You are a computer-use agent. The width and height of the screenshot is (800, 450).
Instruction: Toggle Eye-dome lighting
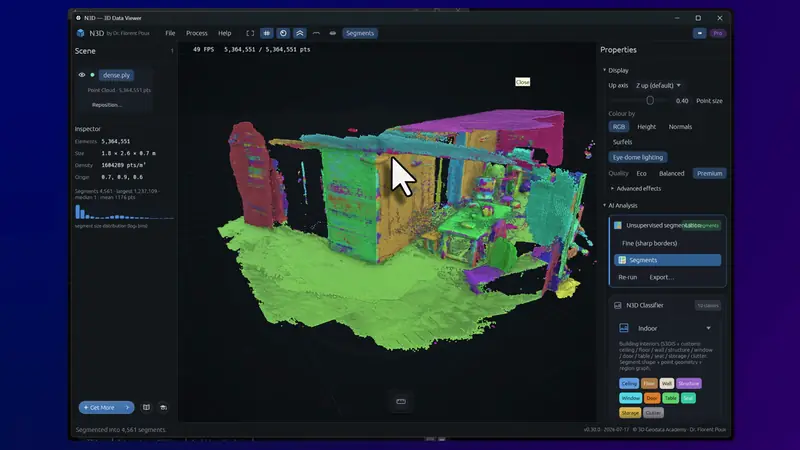click(638, 157)
